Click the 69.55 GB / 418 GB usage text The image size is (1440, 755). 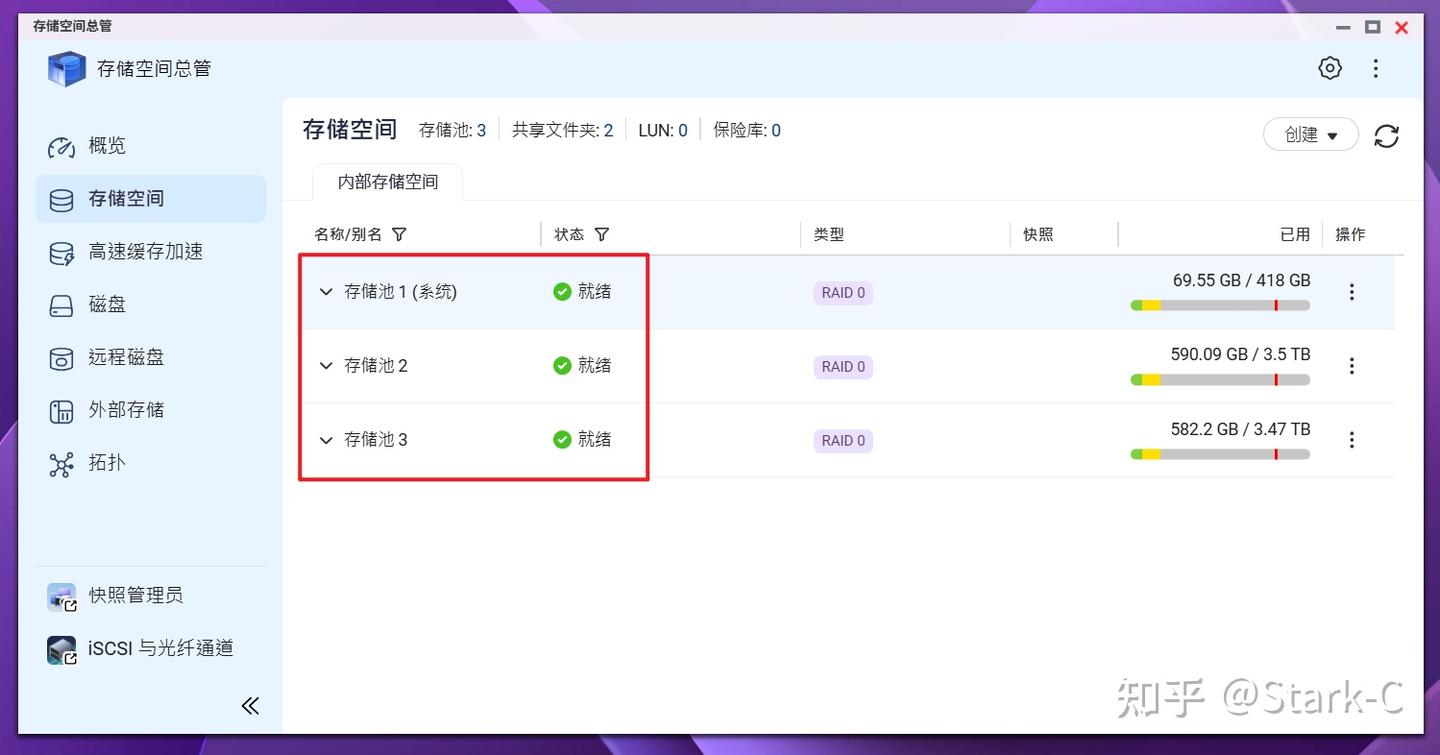coord(1241,281)
